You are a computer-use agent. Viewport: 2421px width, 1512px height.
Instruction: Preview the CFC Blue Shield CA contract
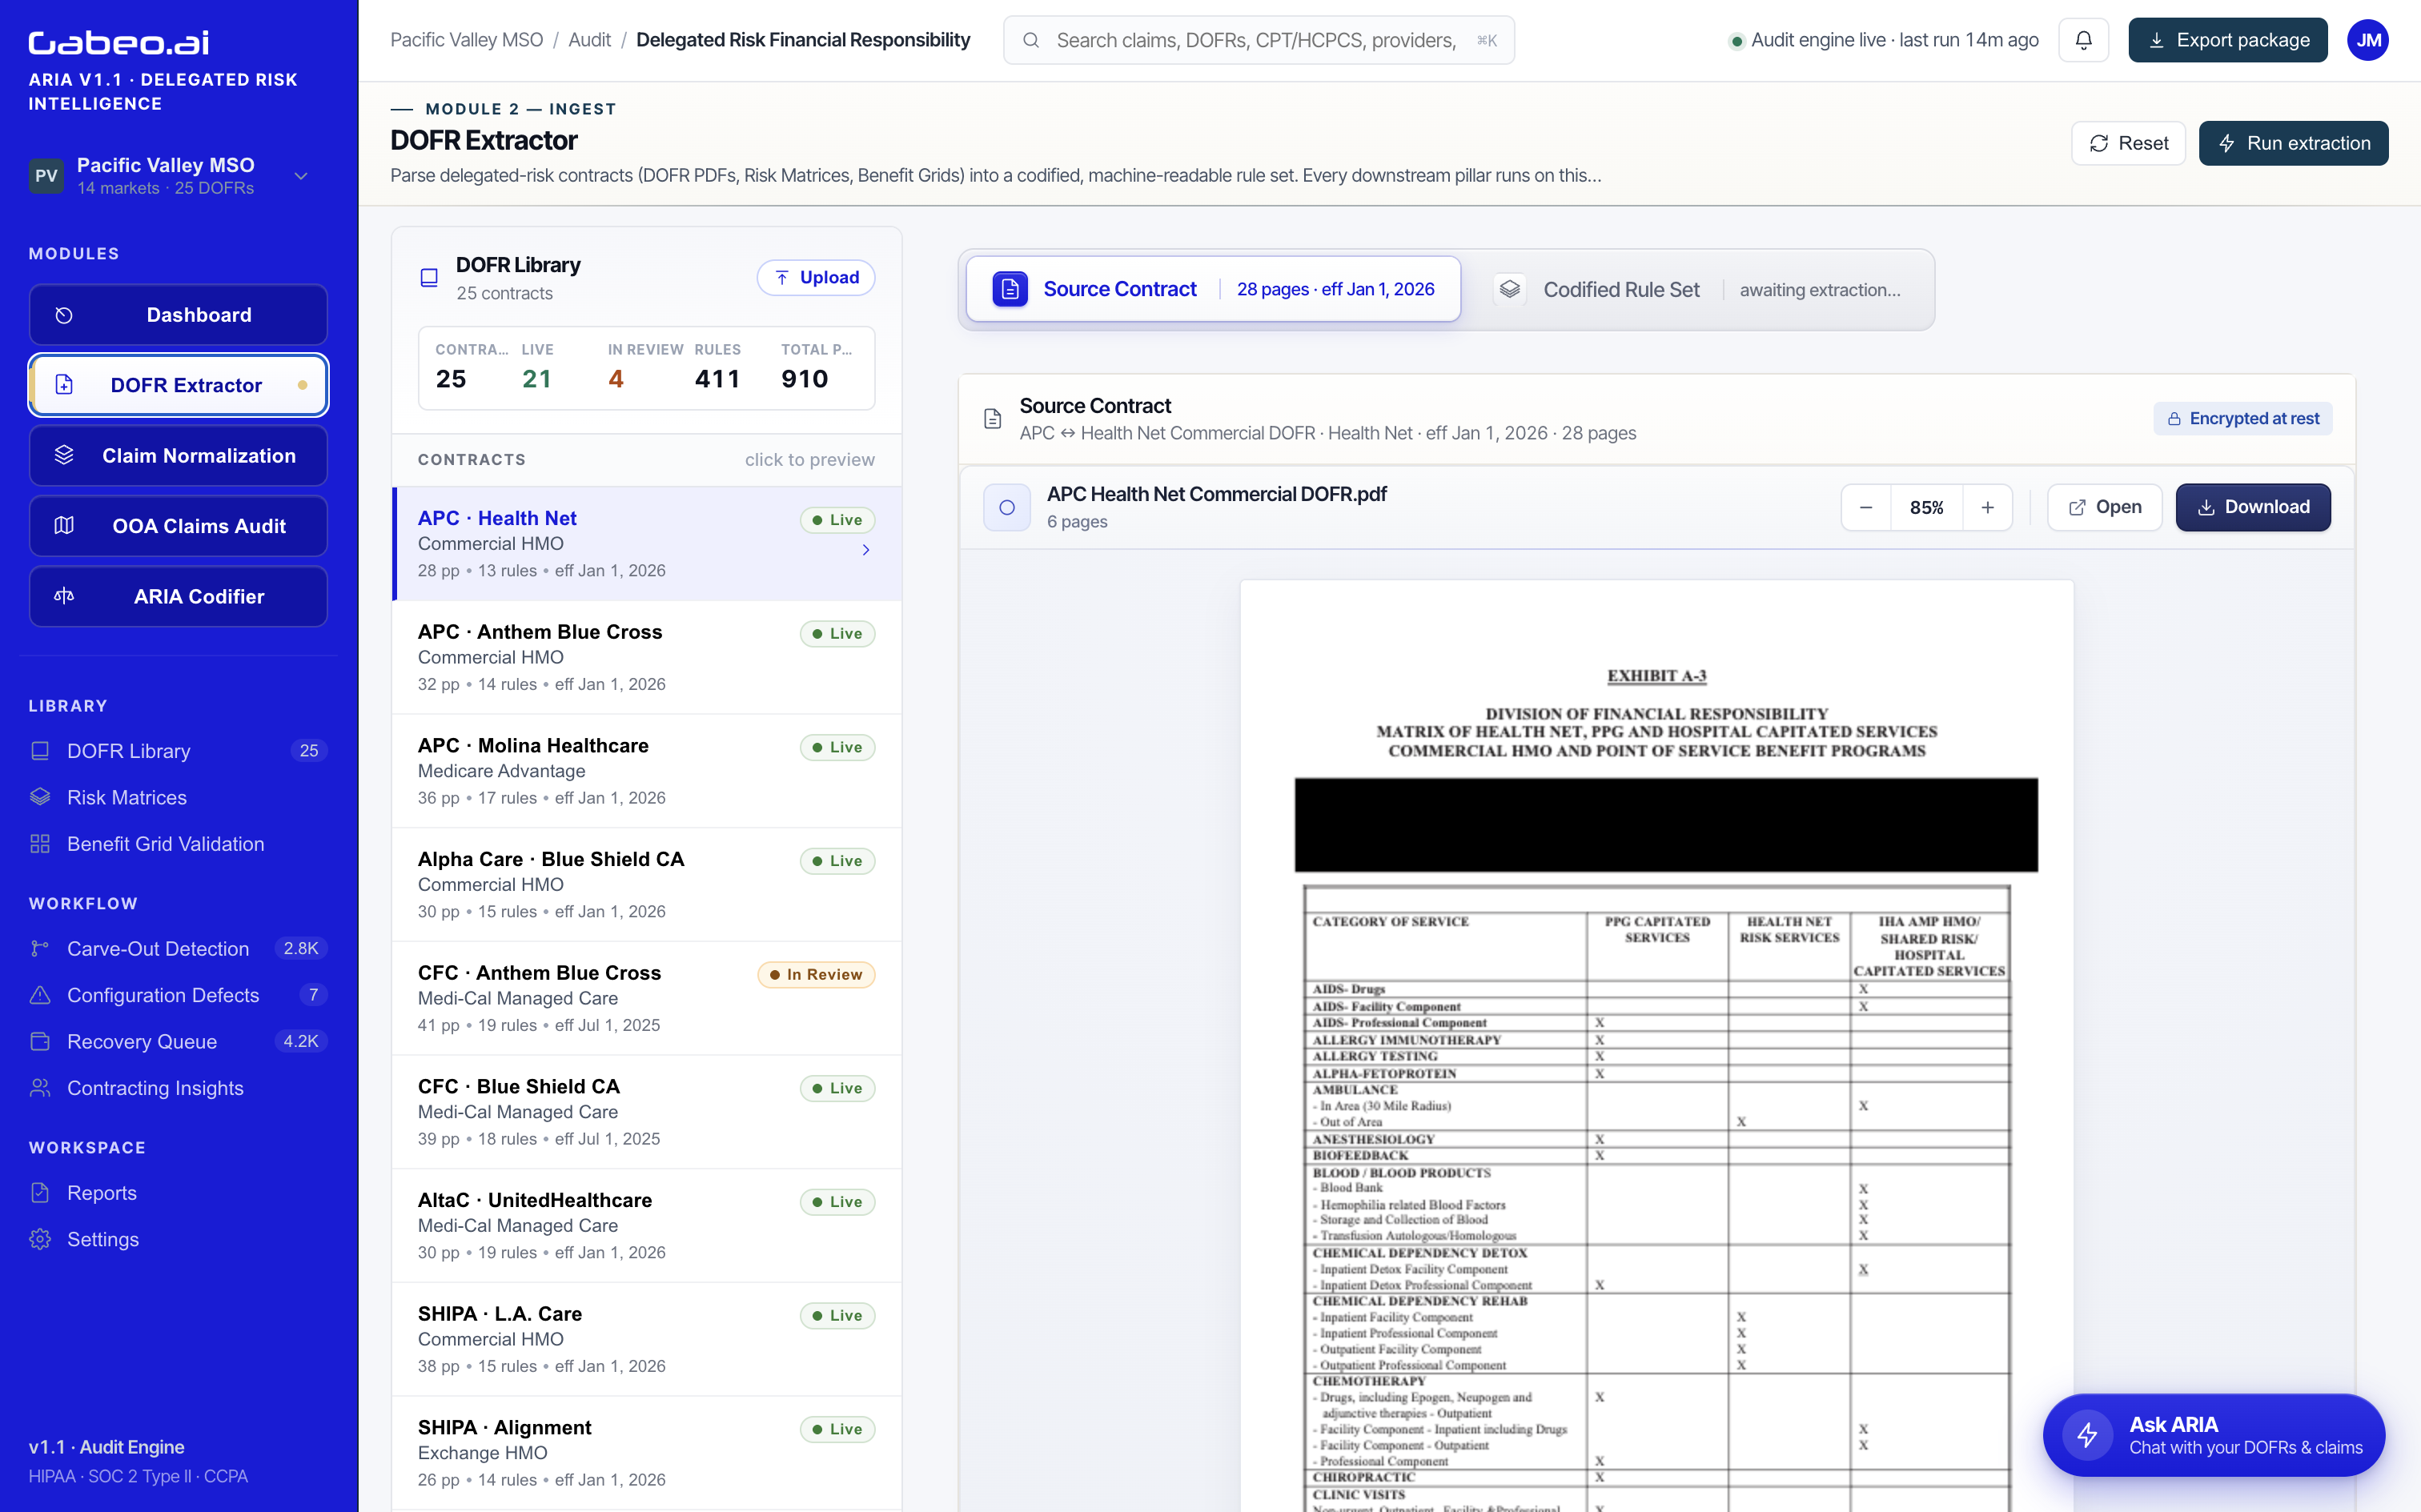click(x=647, y=1112)
